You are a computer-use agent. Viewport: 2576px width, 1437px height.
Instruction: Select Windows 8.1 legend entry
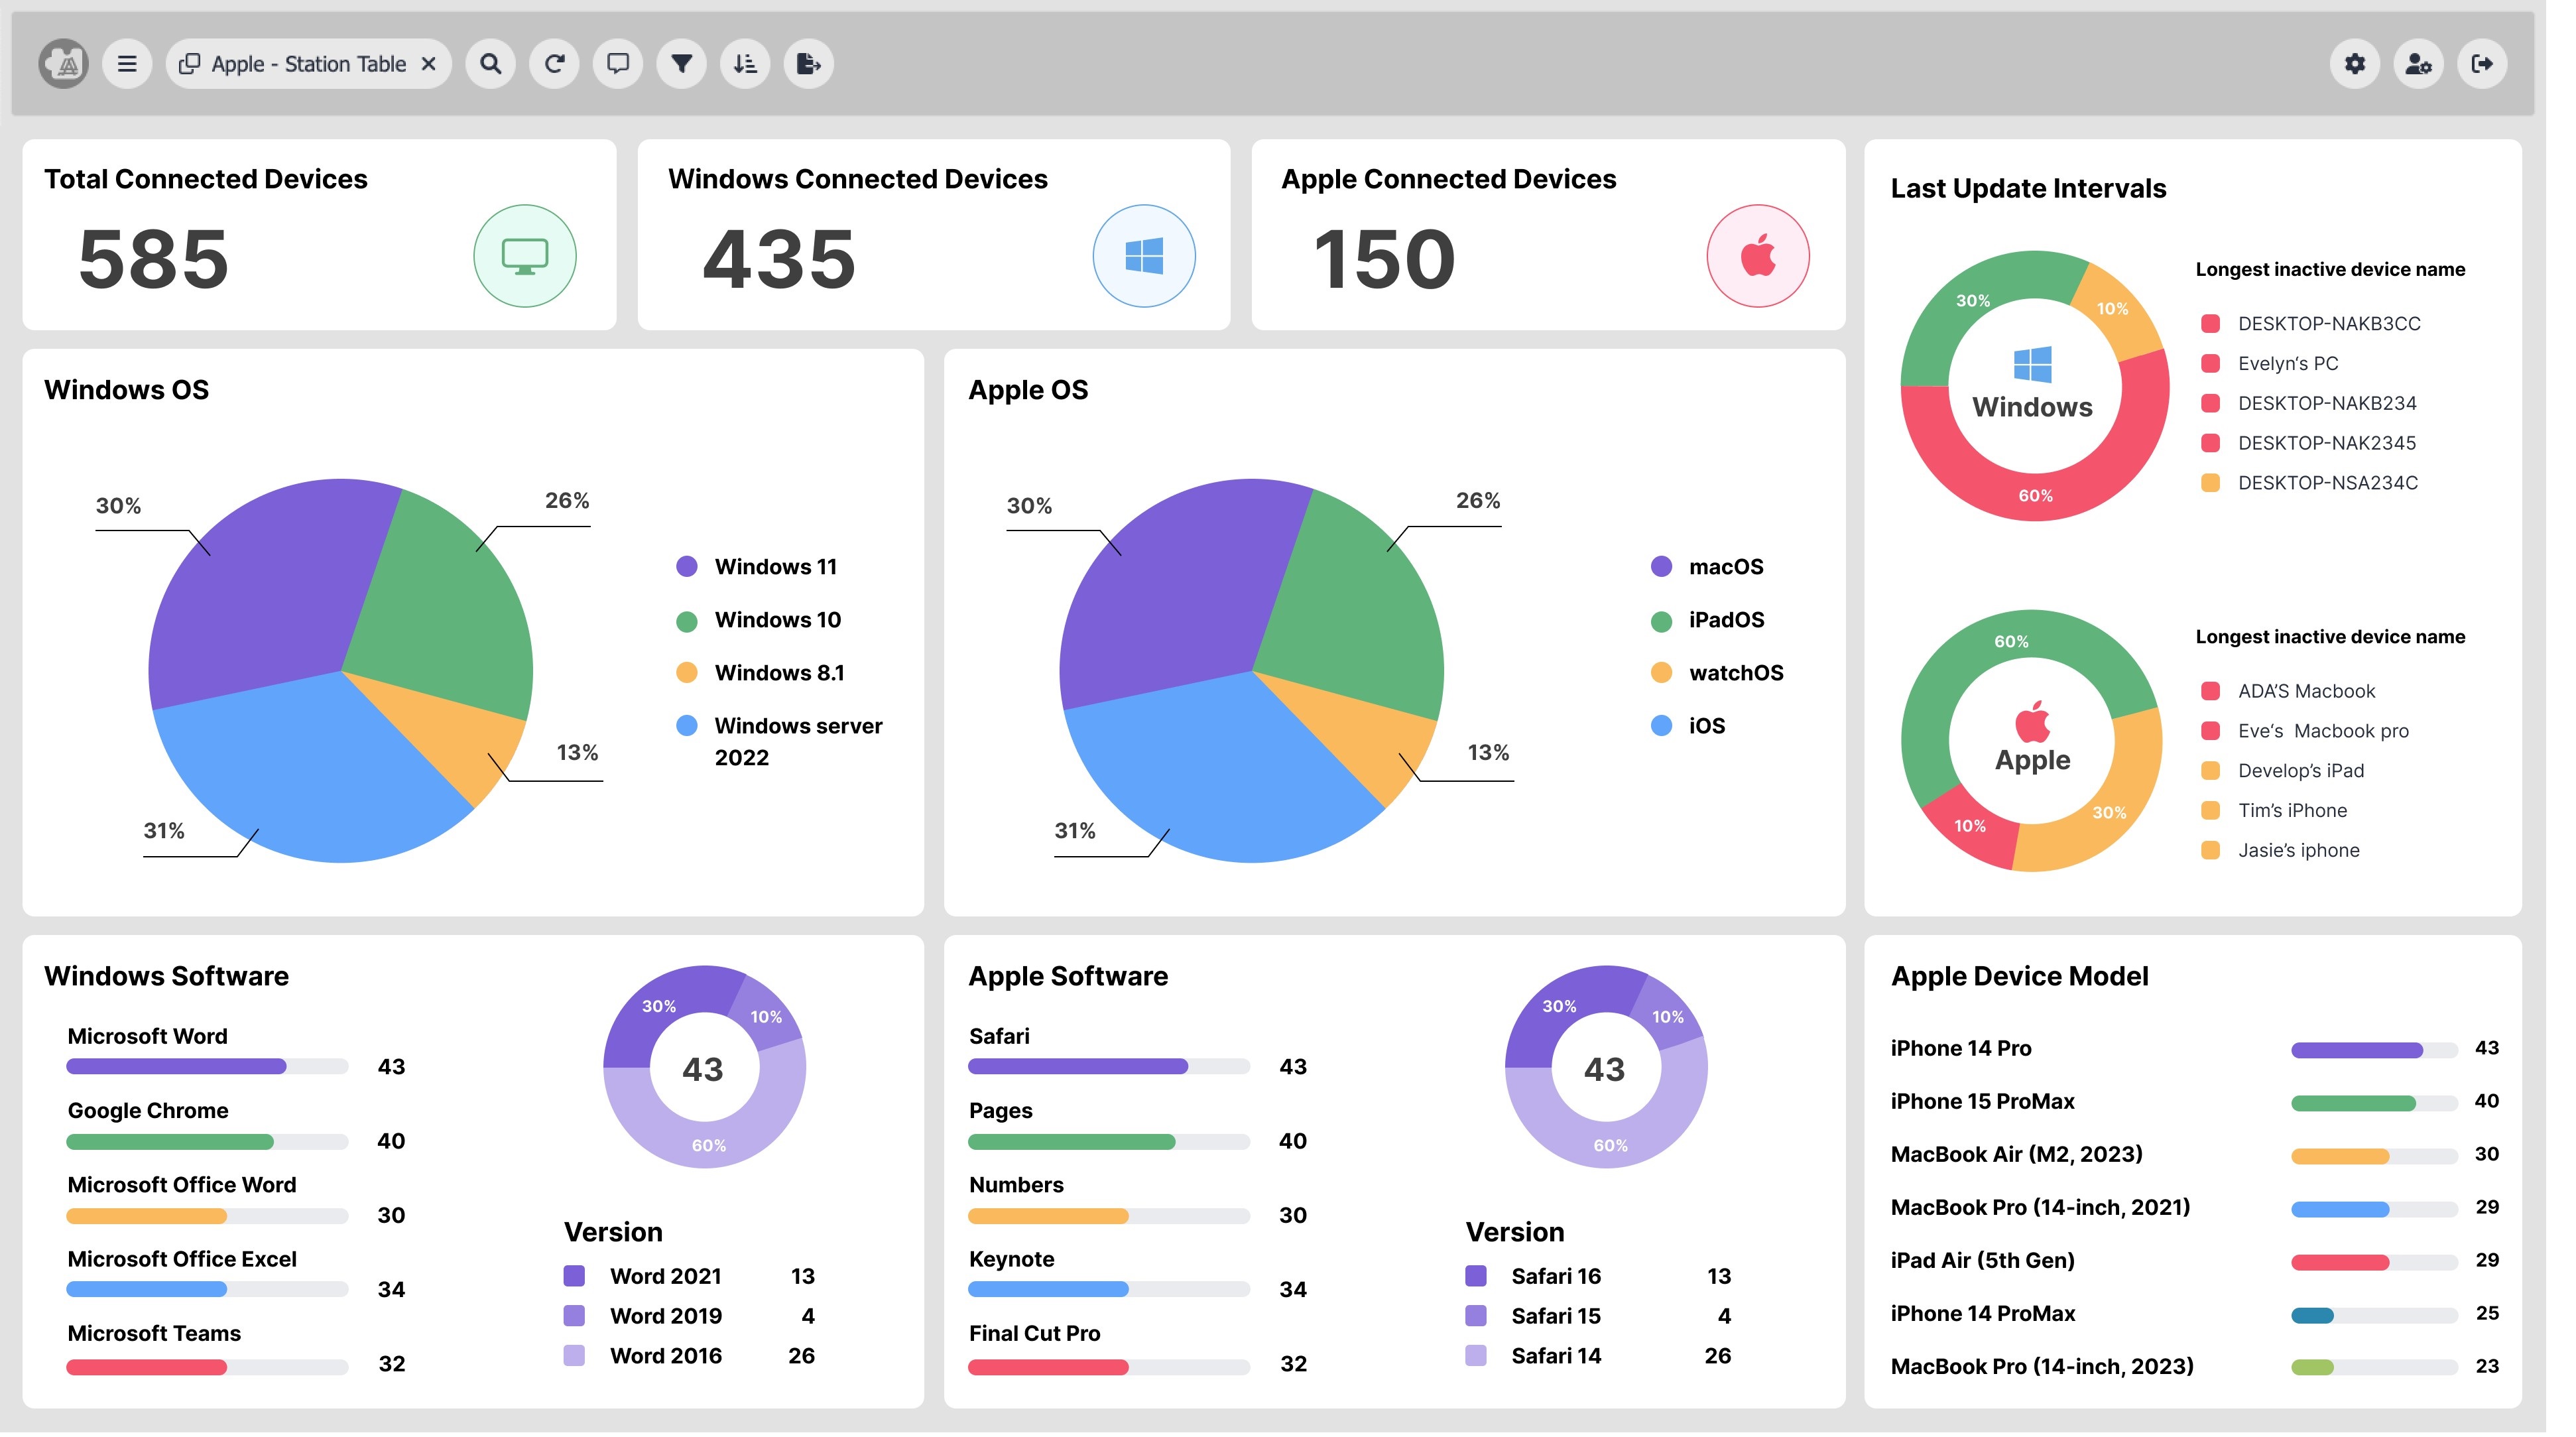coord(761,674)
